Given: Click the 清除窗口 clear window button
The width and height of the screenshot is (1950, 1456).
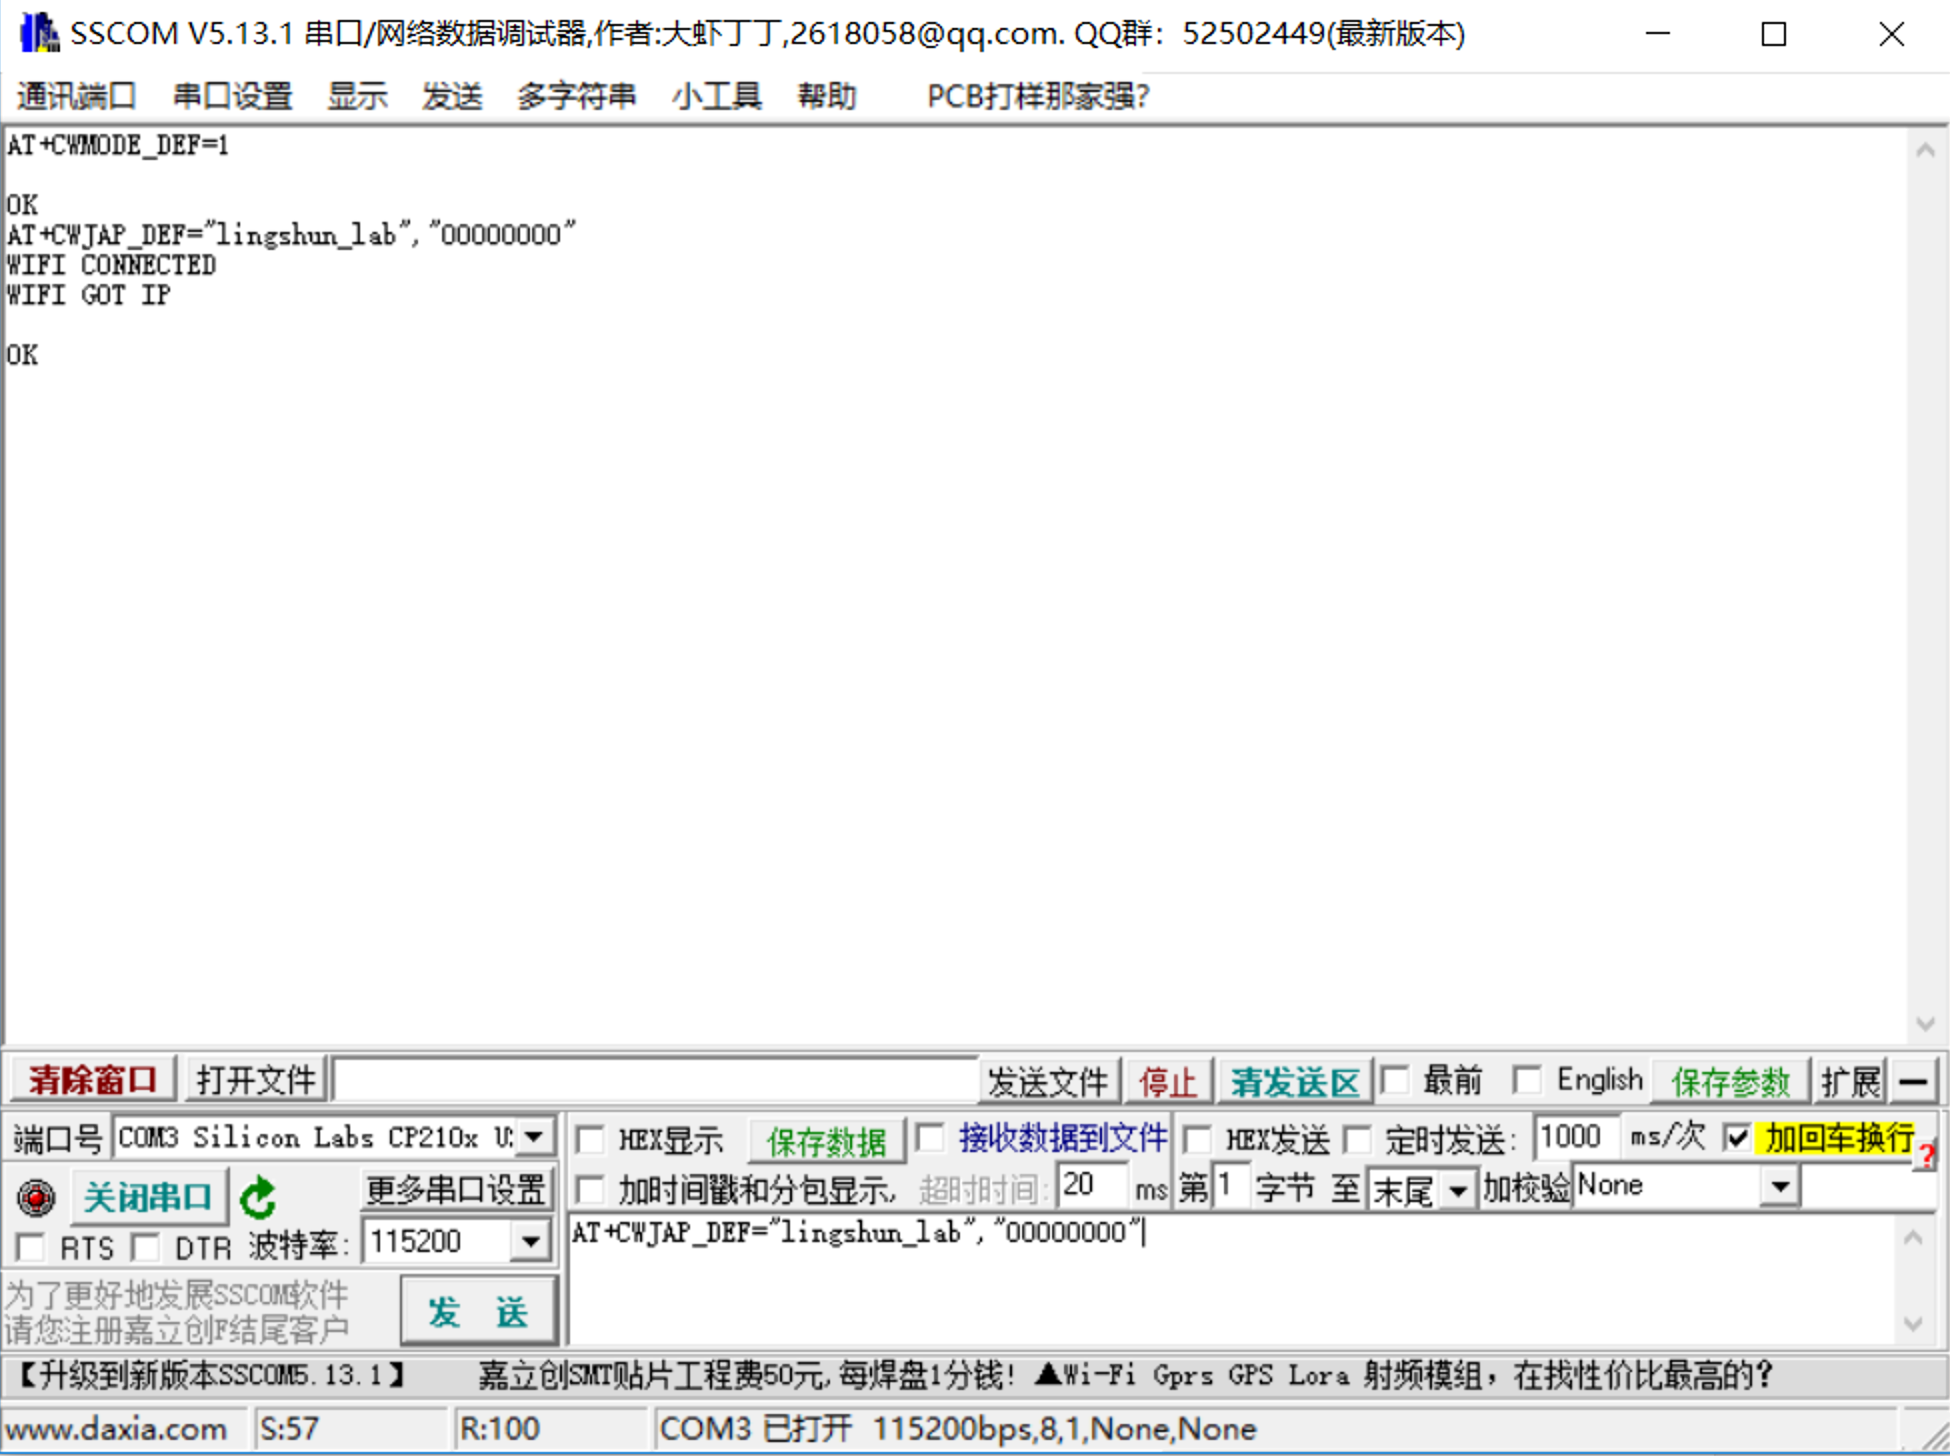Looking at the screenshot, I should (x=92, y=1080).
